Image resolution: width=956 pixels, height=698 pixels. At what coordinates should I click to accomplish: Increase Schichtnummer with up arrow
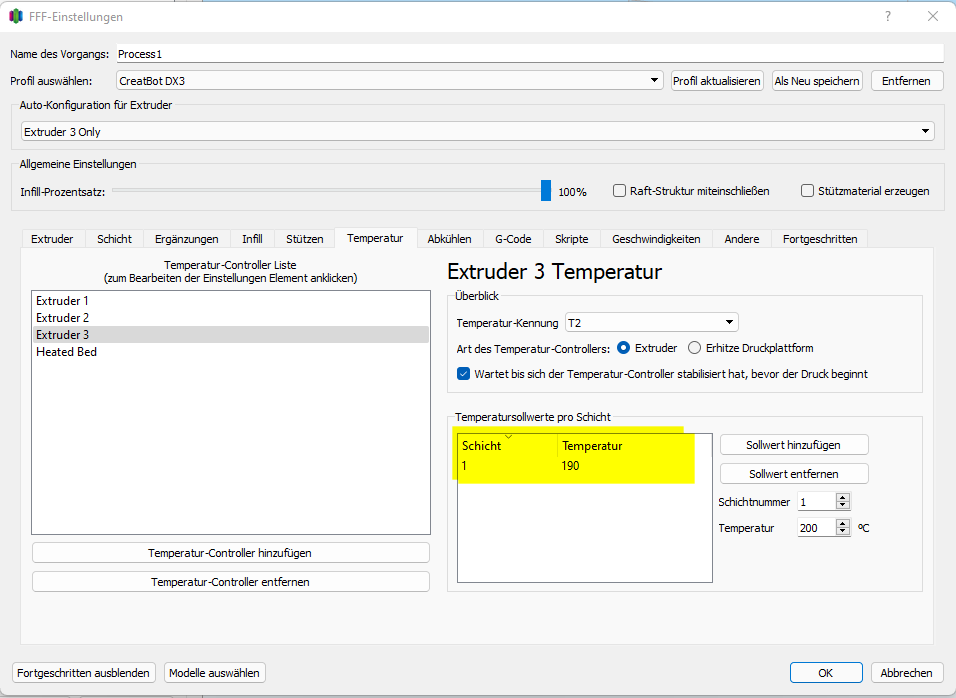843,497
